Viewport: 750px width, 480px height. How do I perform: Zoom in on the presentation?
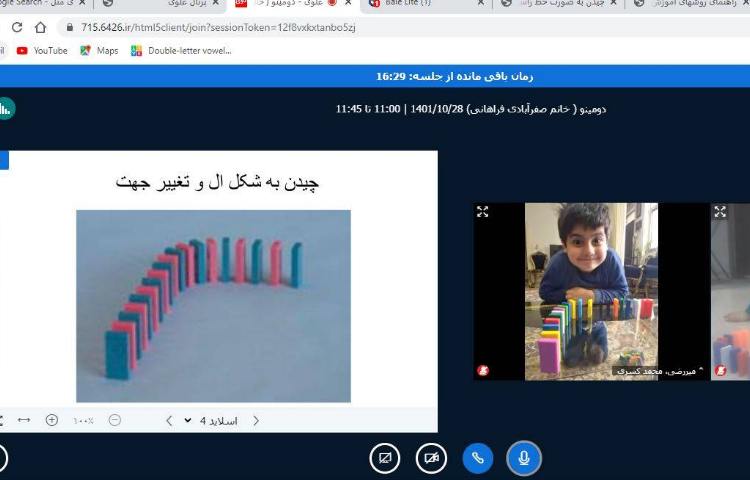coord(52,421)
